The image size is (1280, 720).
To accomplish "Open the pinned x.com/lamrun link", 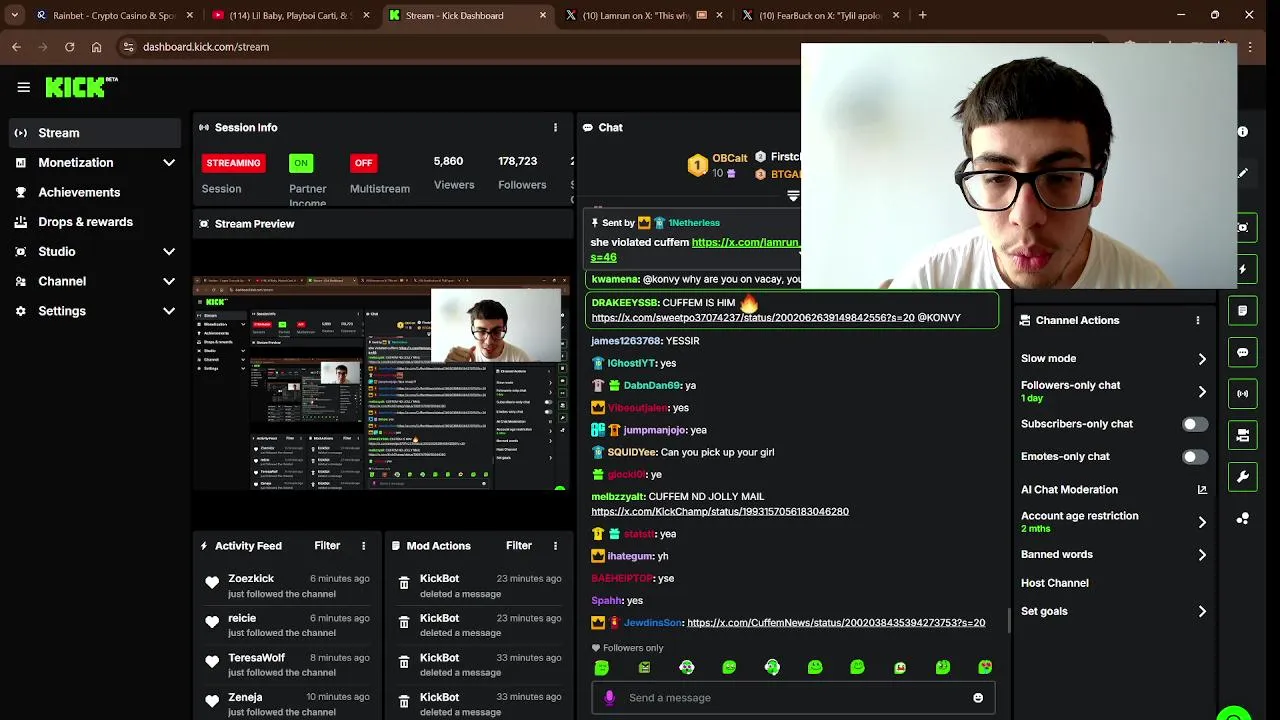I will click(x=745, y=243).
